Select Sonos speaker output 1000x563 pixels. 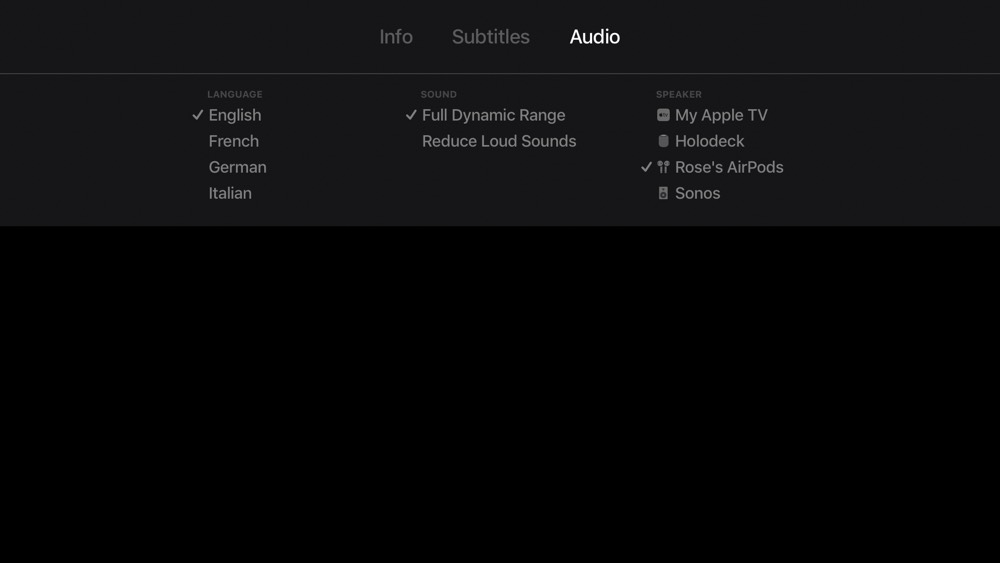pos(697,193)
